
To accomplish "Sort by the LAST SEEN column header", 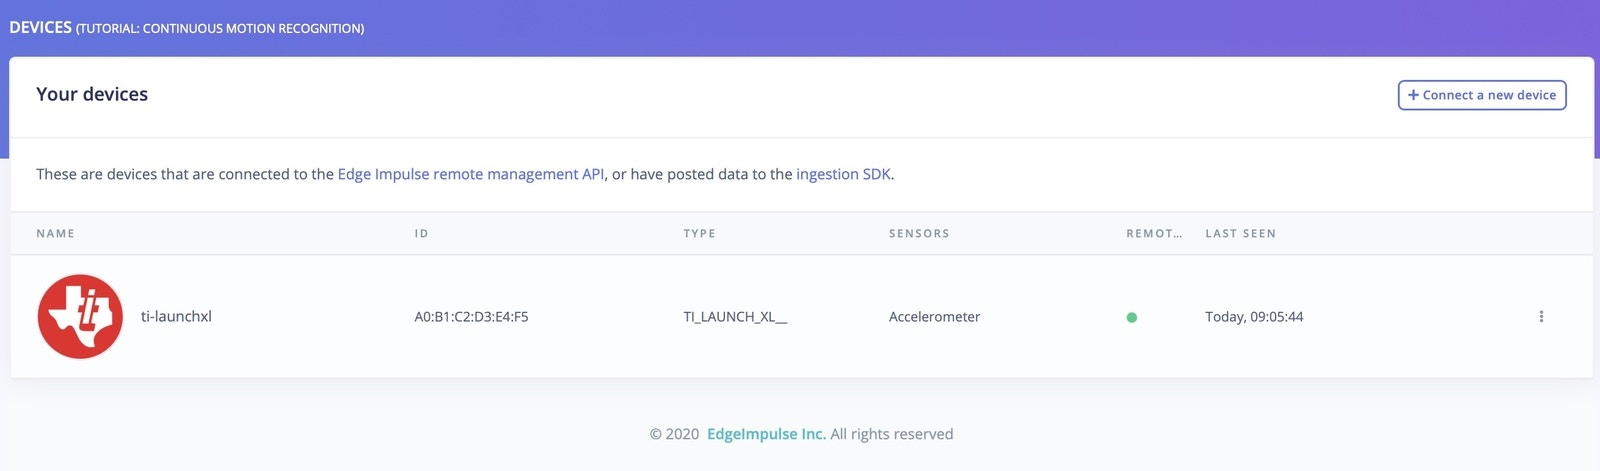I will pos(1240,233).
